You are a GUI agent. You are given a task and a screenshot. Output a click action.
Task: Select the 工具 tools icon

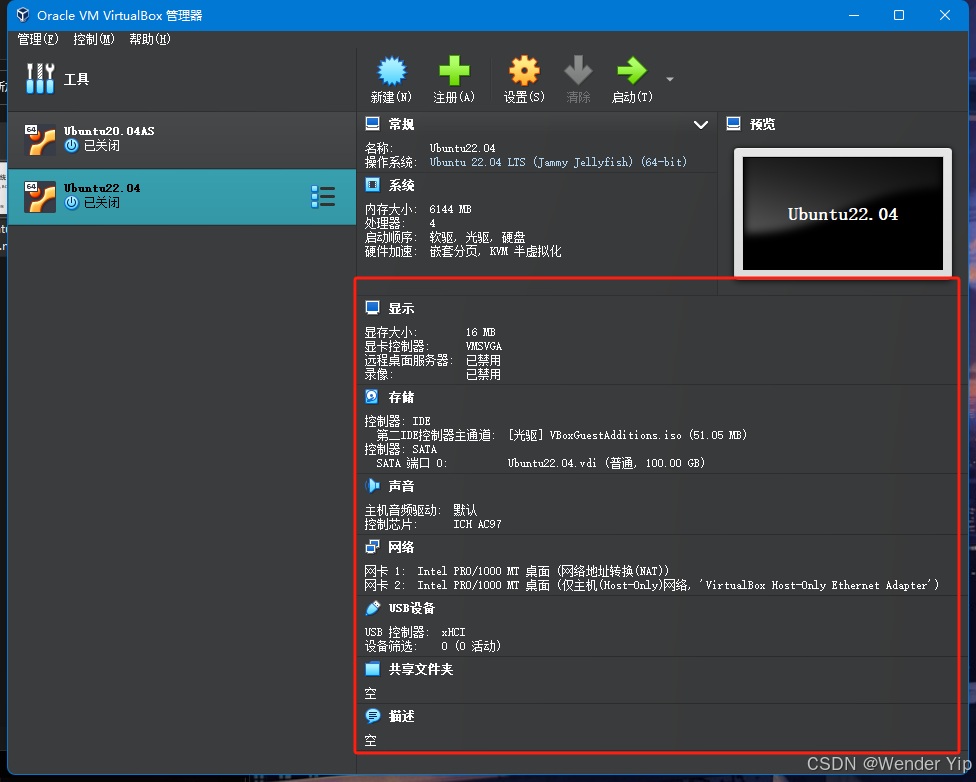(x=40, y=78)
